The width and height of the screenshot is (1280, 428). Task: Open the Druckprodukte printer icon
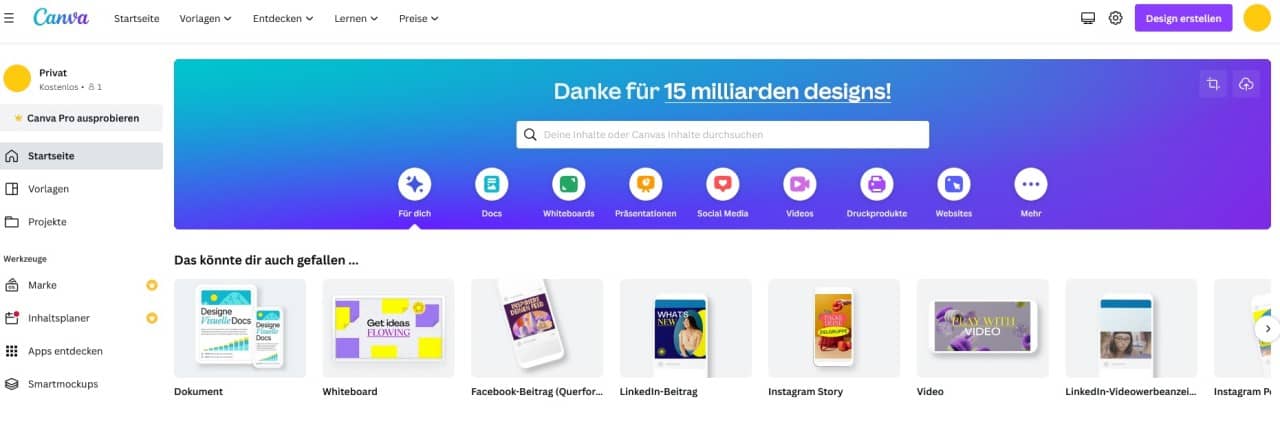pos(876,184)
